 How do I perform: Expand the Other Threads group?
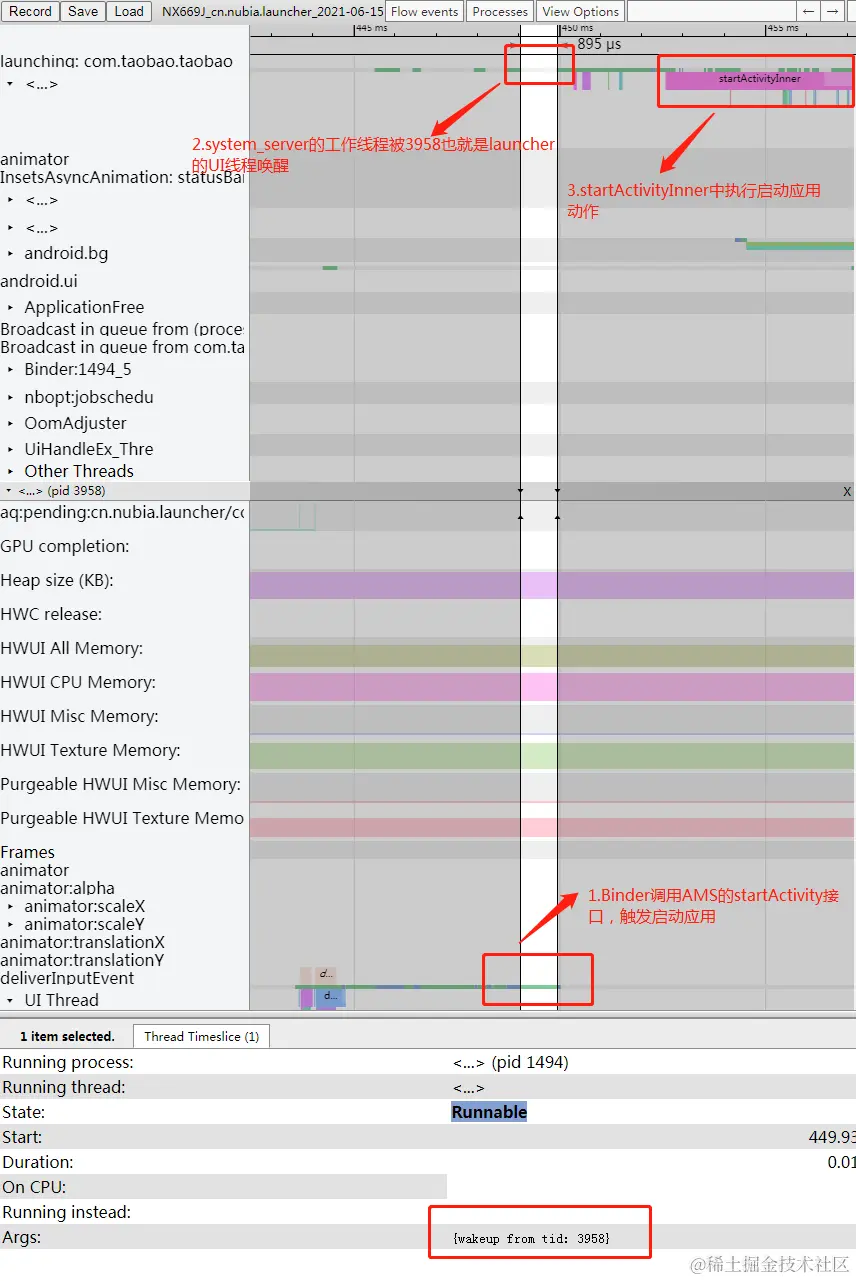(x=10, y=471)
